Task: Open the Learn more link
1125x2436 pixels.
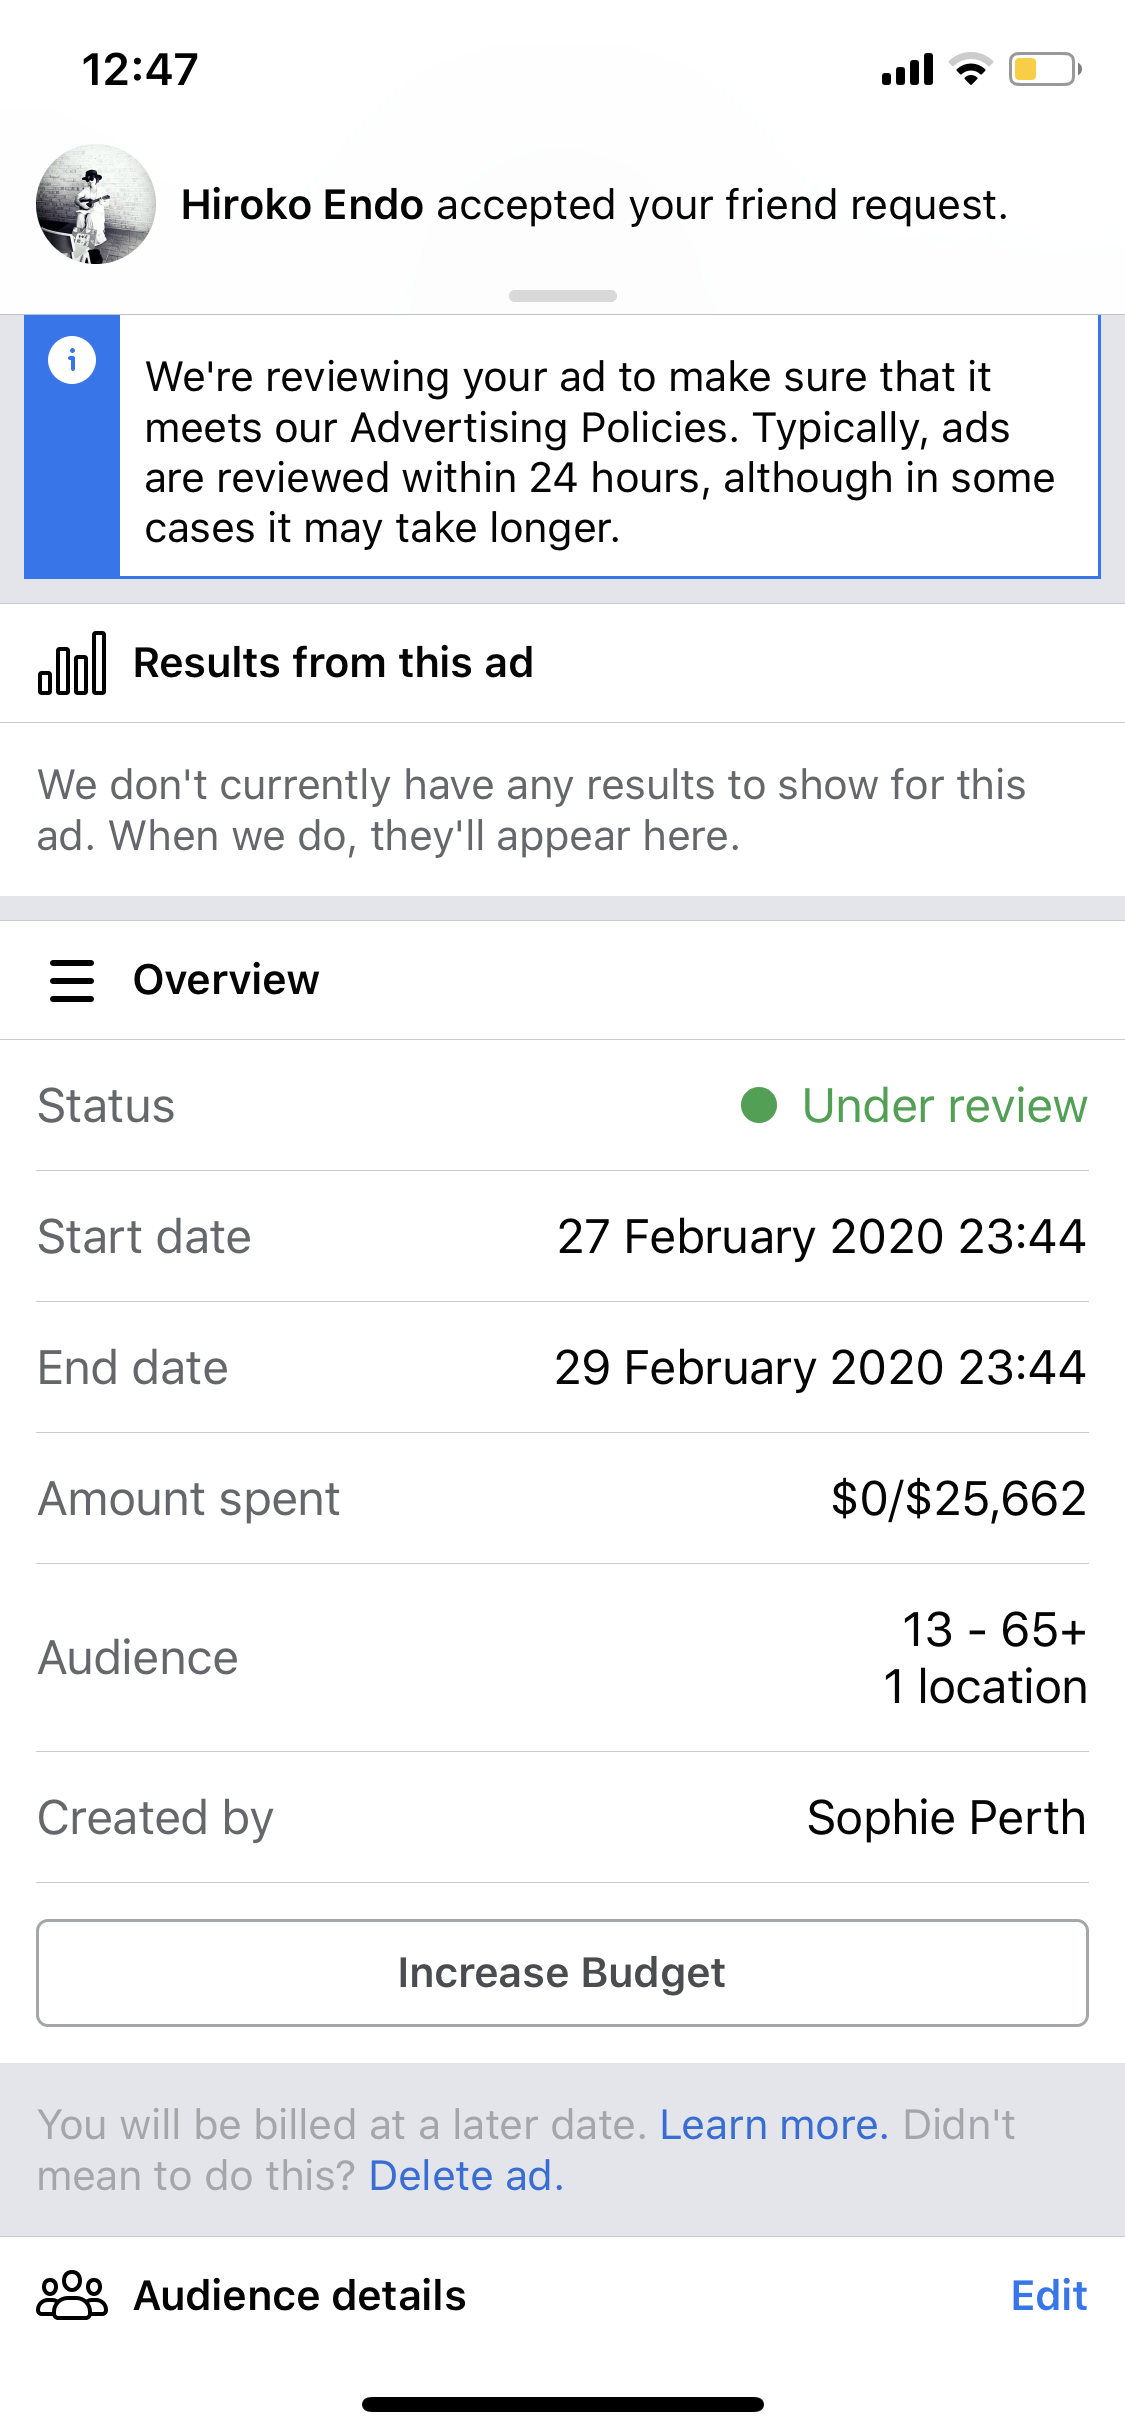Action: [x=774, y=2125]
